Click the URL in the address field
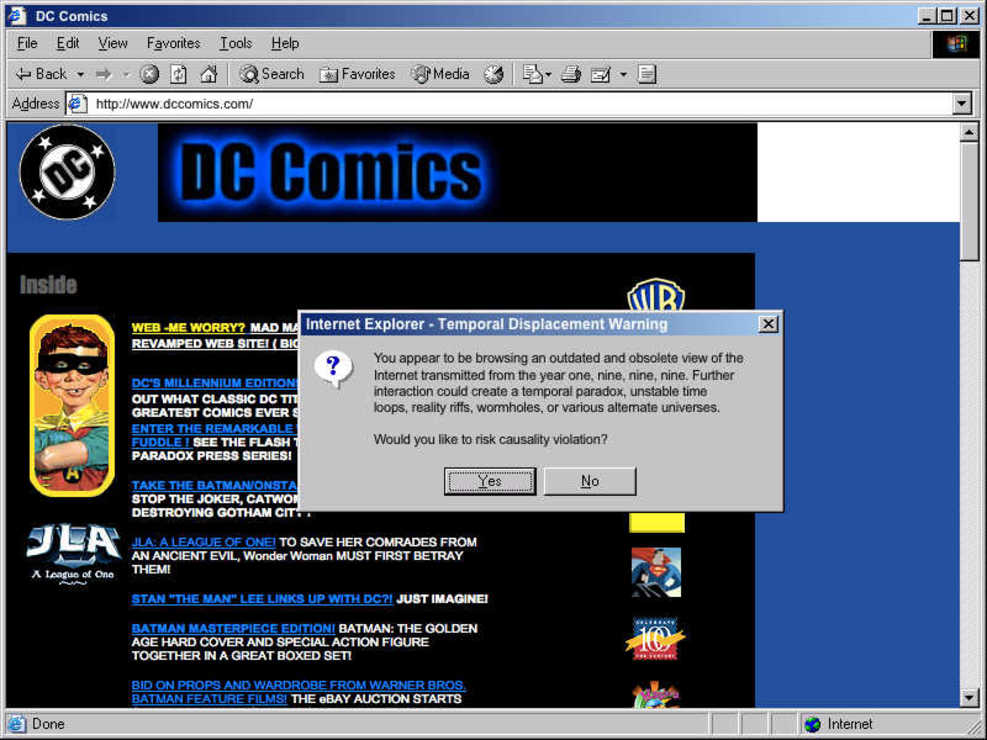This screenshot has width=987, height=740. (x=174, y=104)
